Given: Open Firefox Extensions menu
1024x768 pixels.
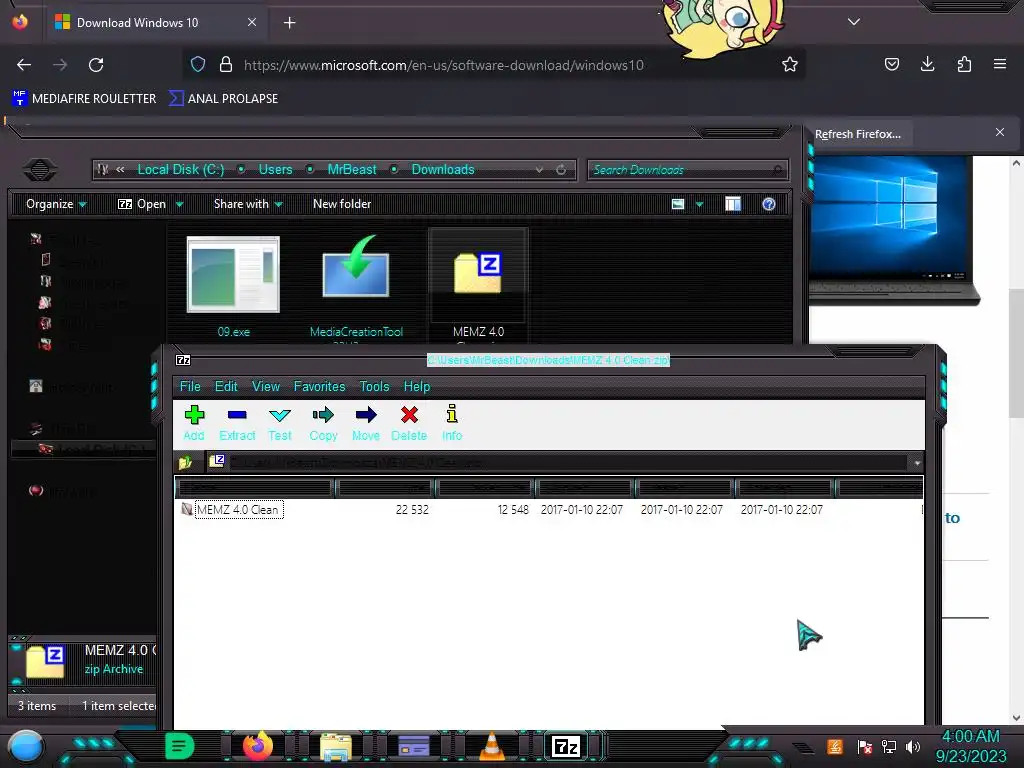Looking at the screenshot, I should [x=964, y=64].
